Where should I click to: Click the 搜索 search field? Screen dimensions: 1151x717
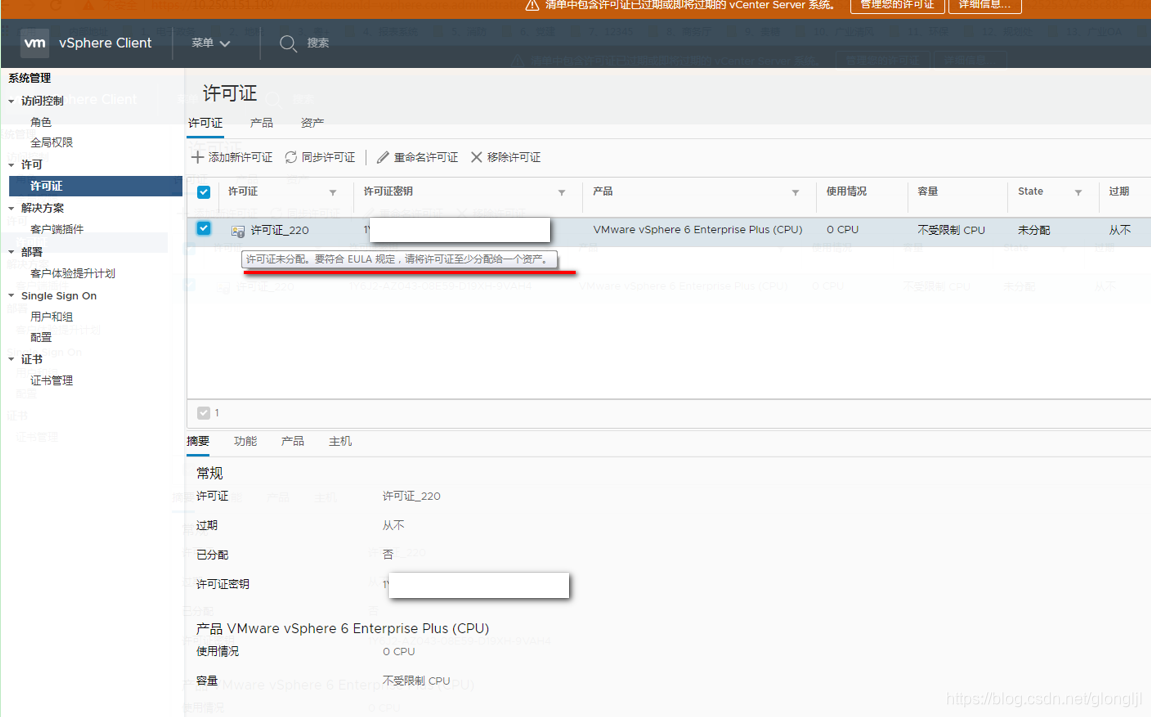(x=318, y=43)
